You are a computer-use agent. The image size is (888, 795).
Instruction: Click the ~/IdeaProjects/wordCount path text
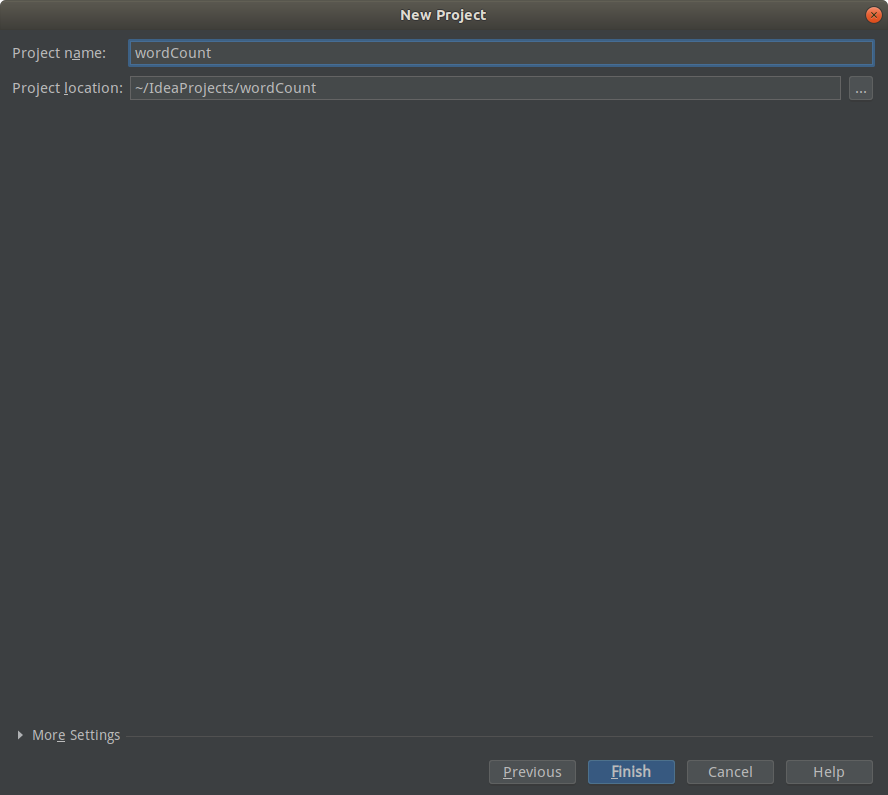(225, 88)
